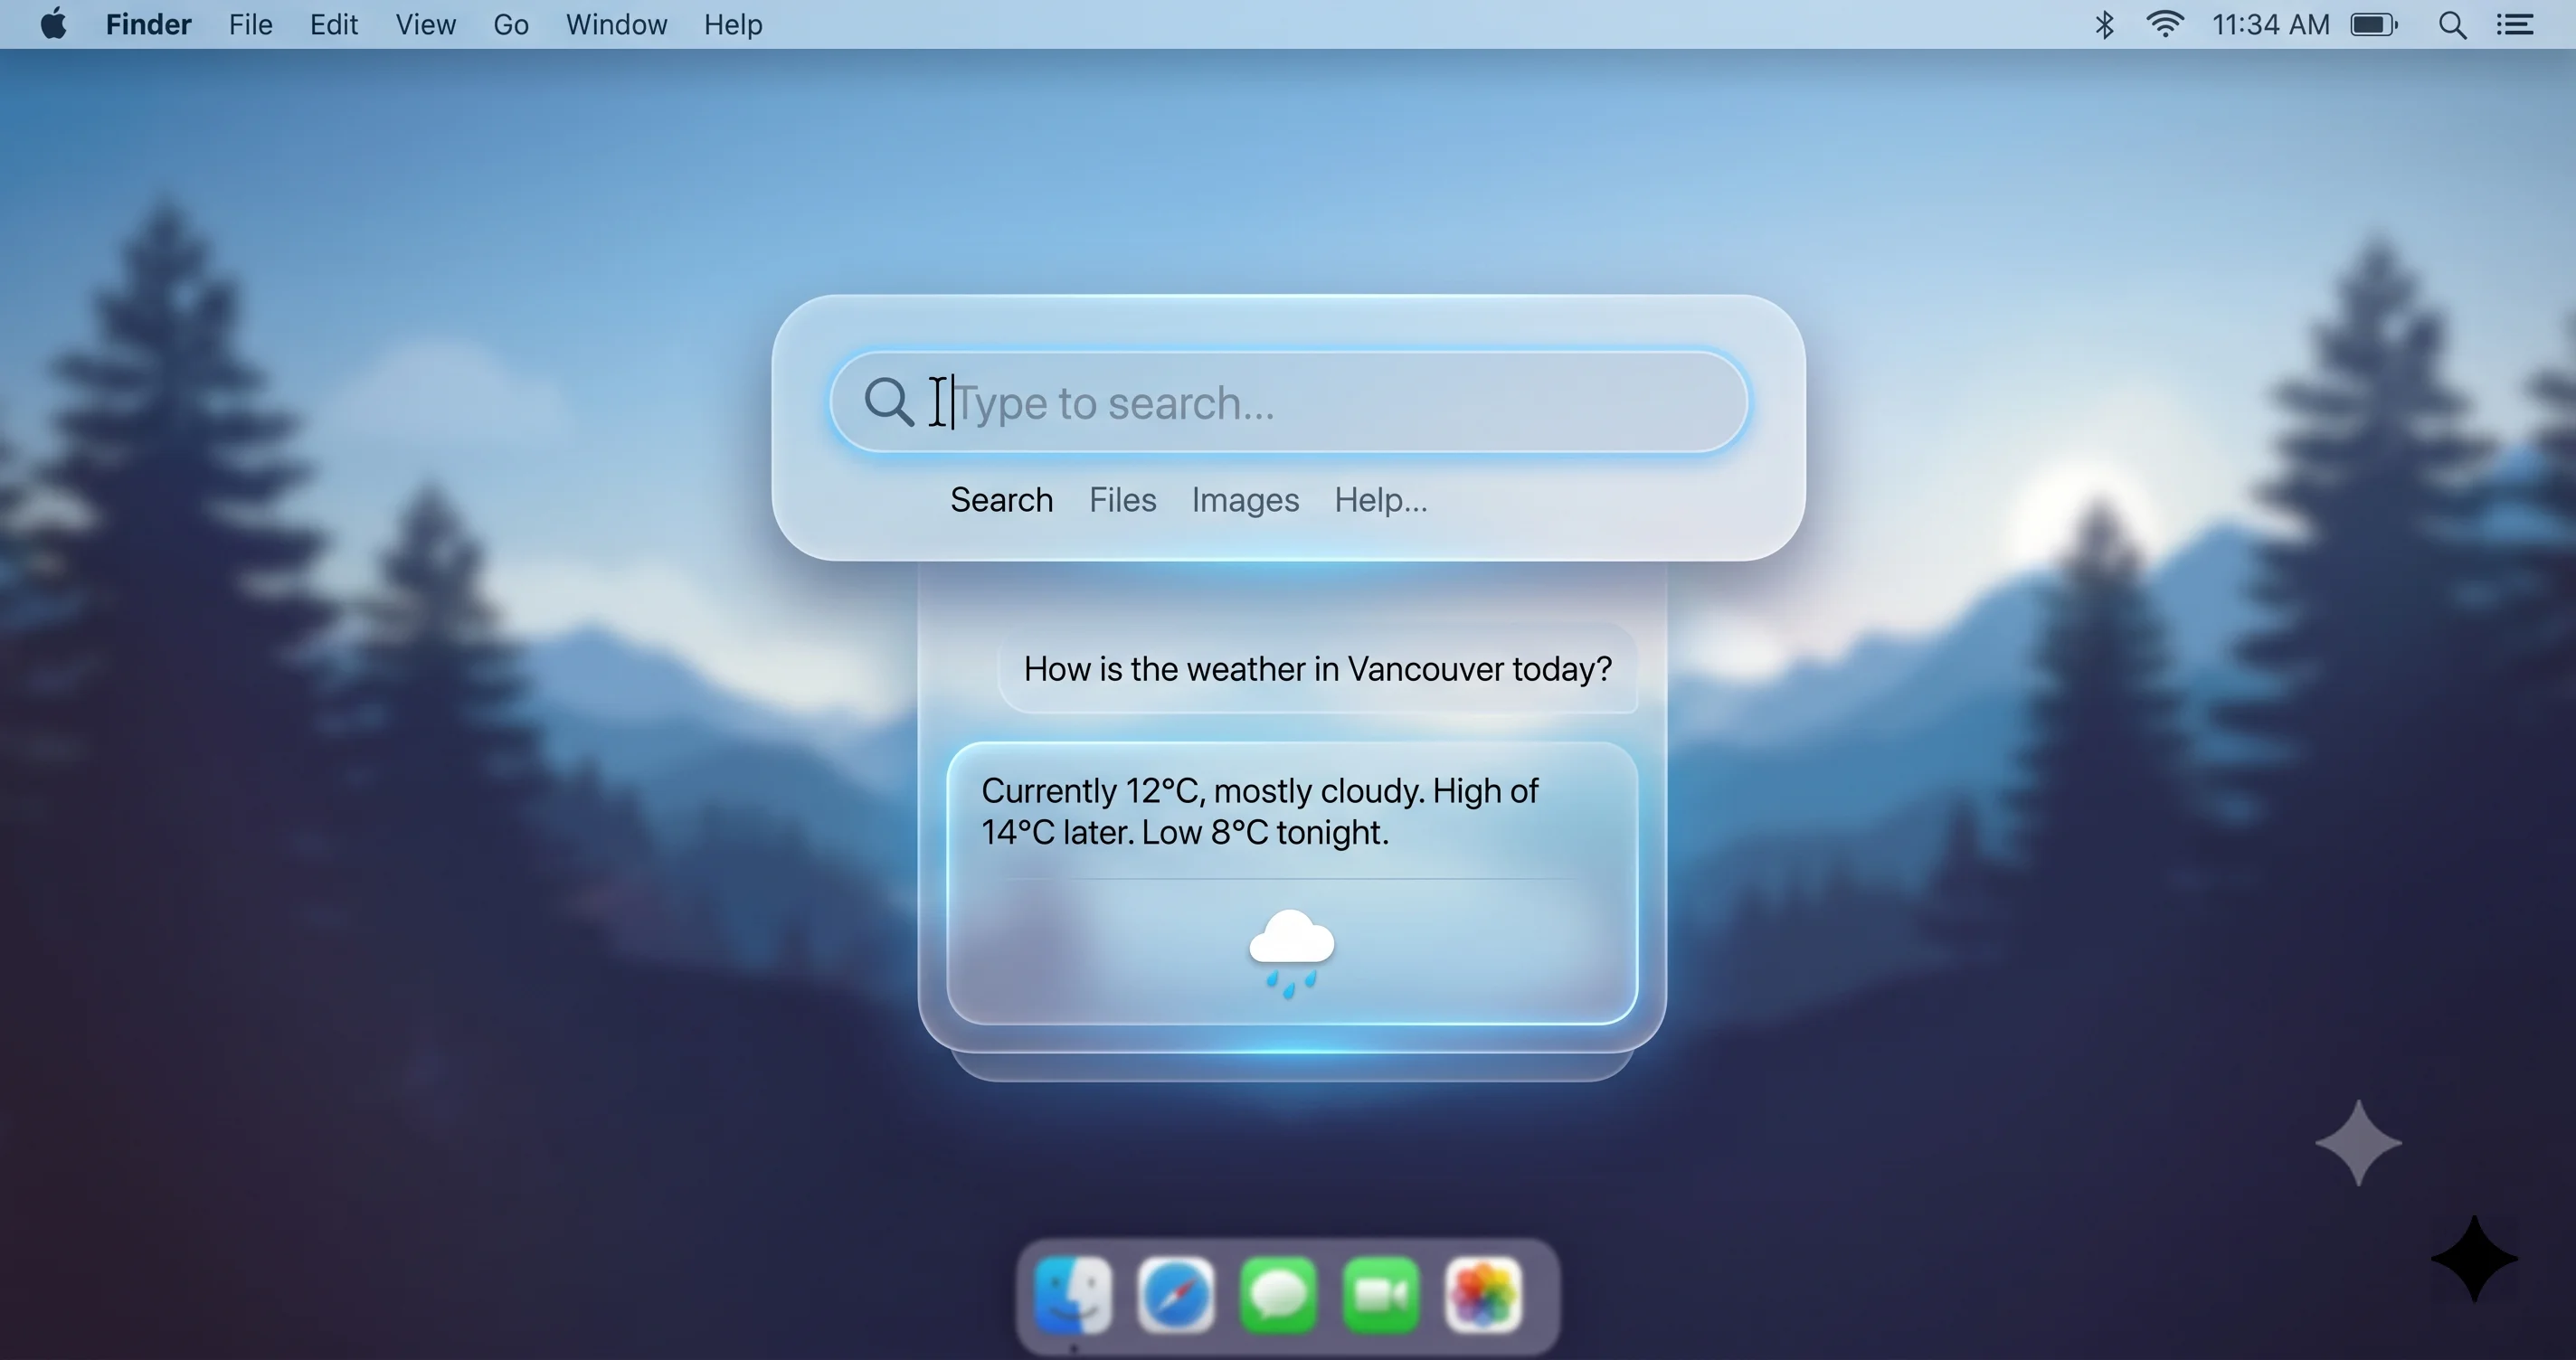Focus the 'Type to search...' field

pos(1288,402)
